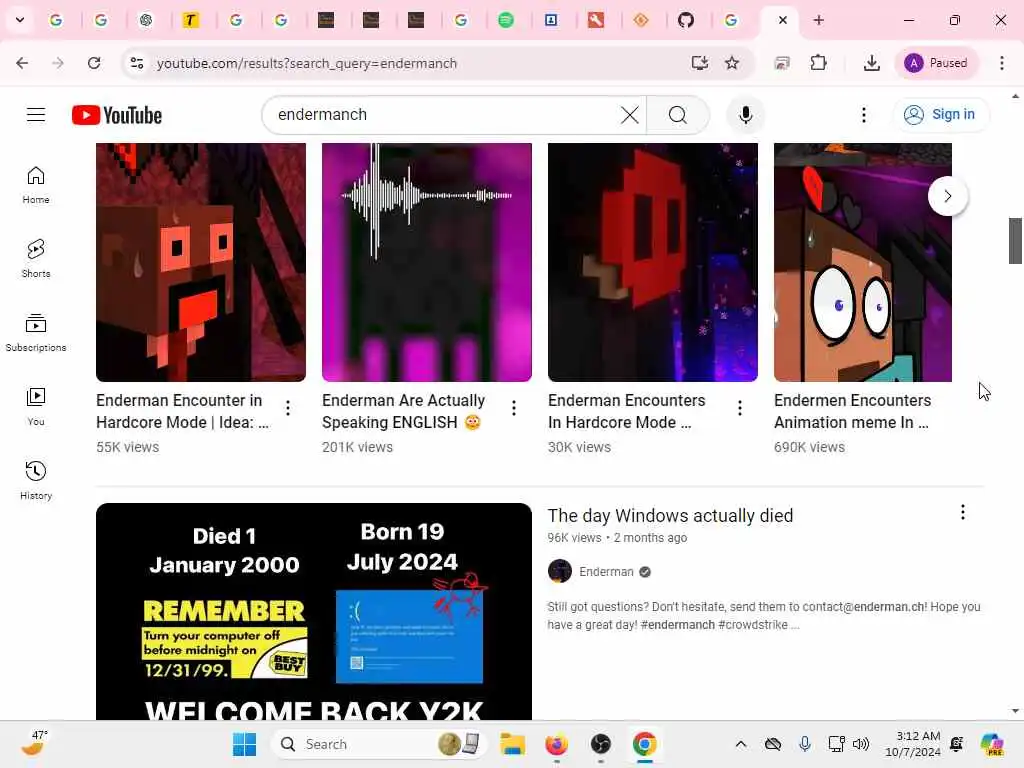The height and width of the screenshot is (768, 1024).
Task: Click the scrollbar down arrow
Action: click(1015, 711)
